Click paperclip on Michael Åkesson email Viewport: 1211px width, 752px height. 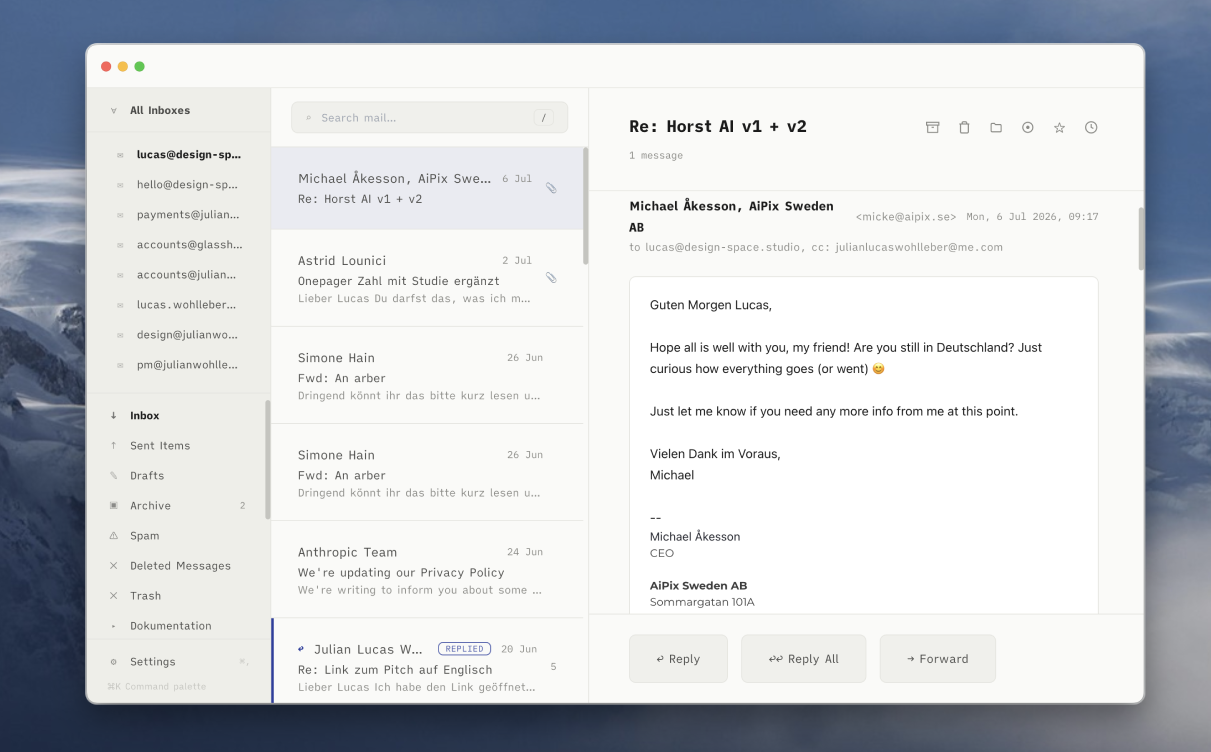coord(551,187)
